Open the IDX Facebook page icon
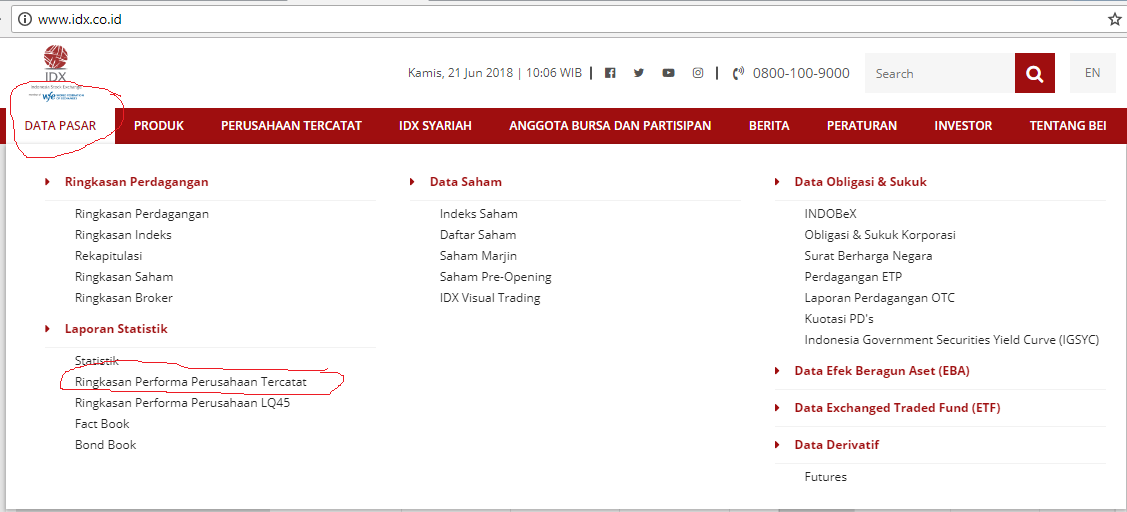Image resolution: width=1127 pixels, height=512 pixels. [610, 73]
